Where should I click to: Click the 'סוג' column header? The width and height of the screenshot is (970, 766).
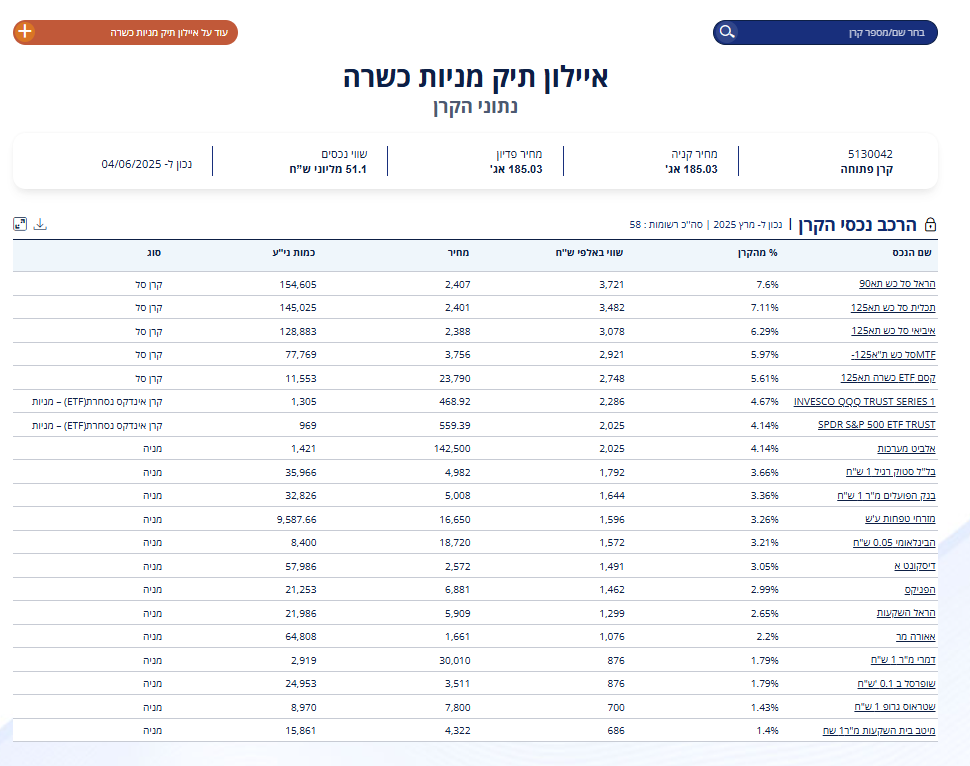point(155,253)
